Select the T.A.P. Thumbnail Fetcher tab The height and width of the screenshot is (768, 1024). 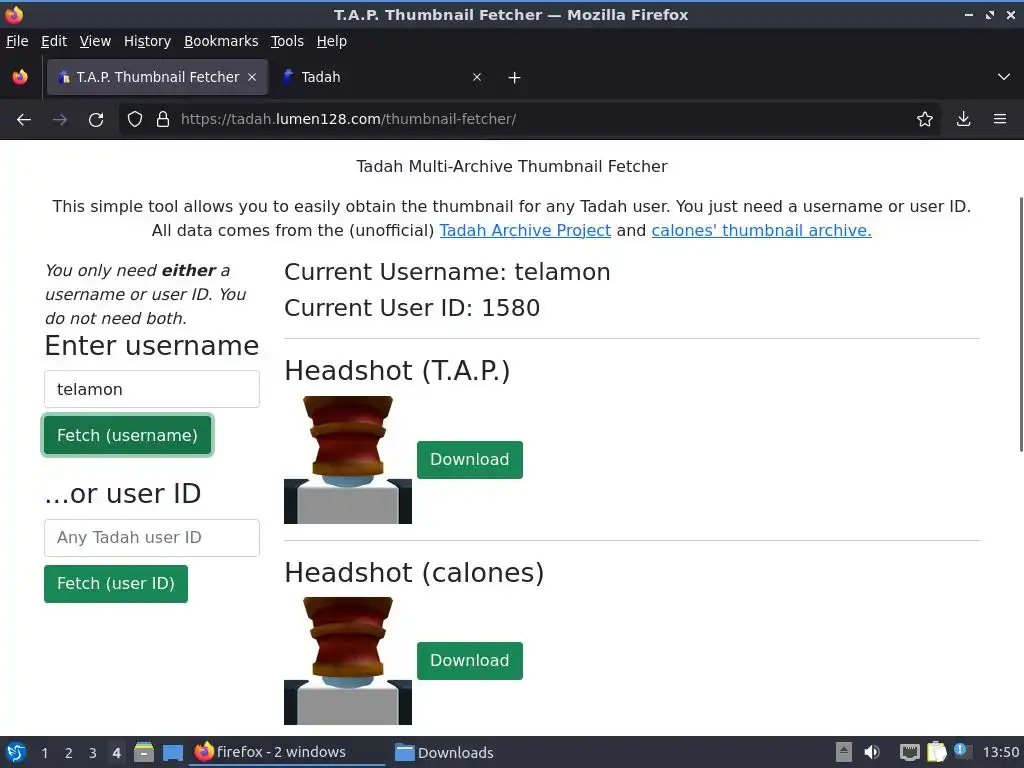click(157, 77)
